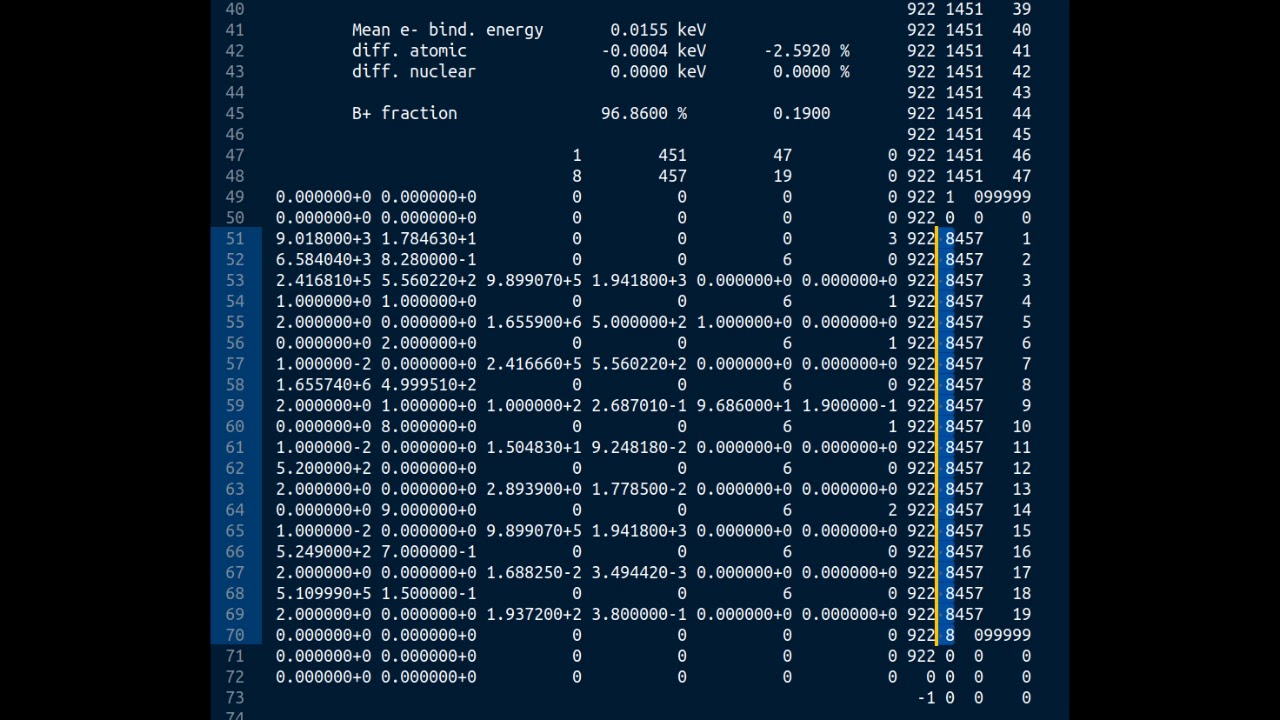Click the value 1.504830+1
The height and width of the screenshot is (720, 1280).
pyautogui.click(x=534, y=448)
